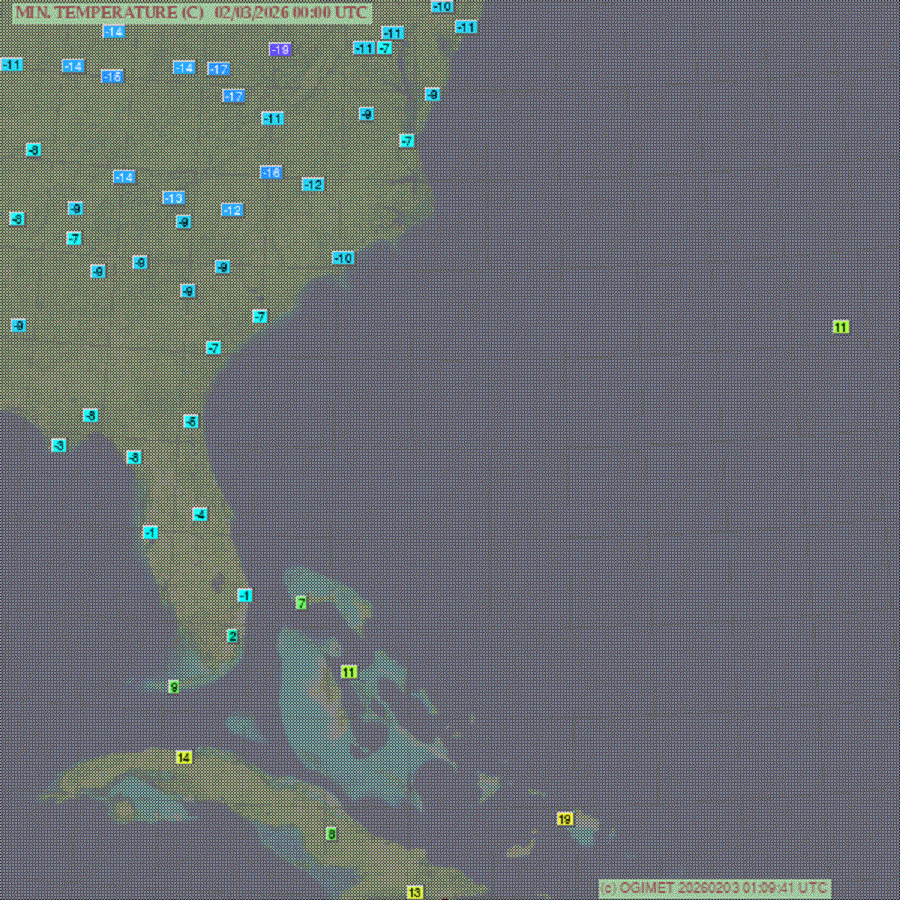Click the -10 marker on the Carolina coast
This screenshot has width=900, height=900.
coord(343,258)
